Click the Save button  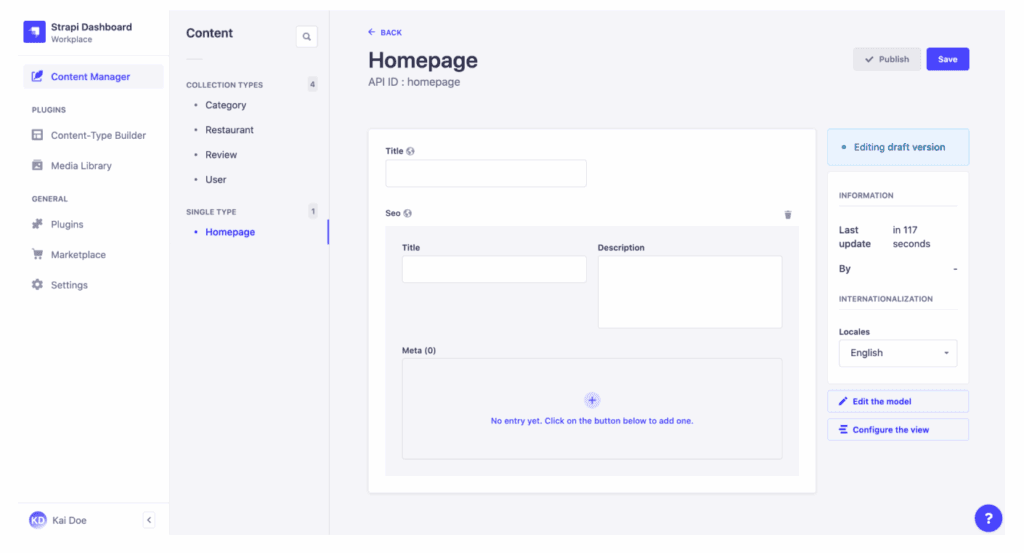pyautogui.click(x=947, y=59)
